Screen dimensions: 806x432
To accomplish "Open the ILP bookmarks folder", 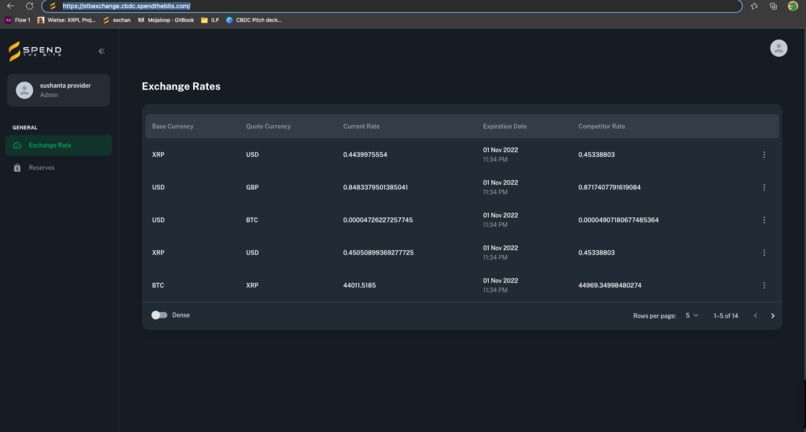I will 210,20.
